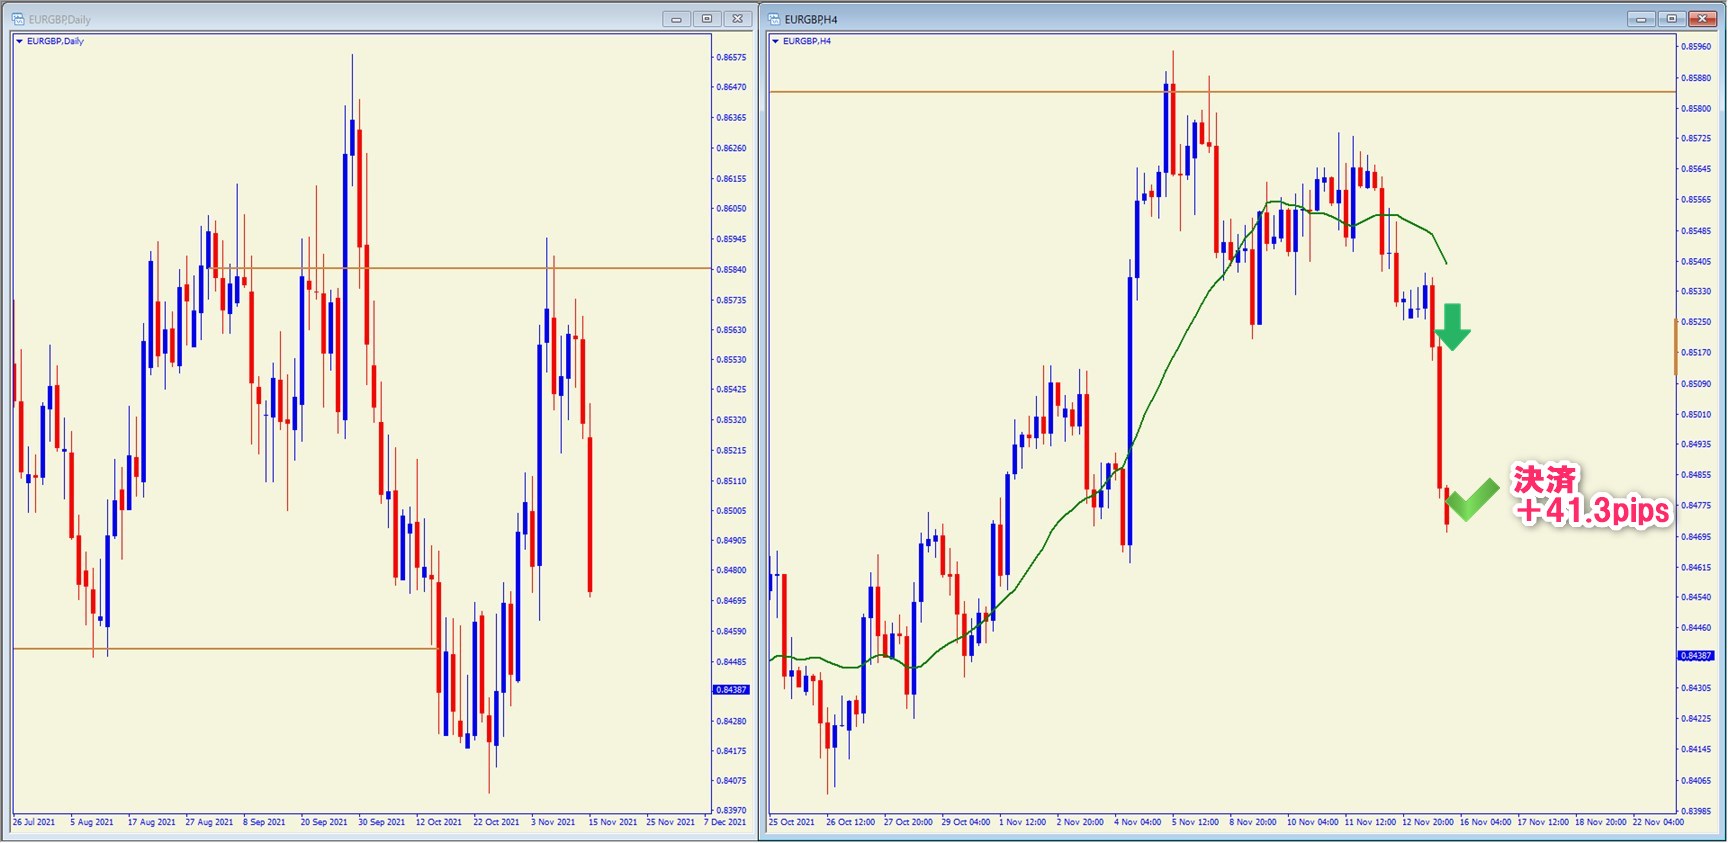The width and height of the screenshot is (1728, 843).
Task: Click price 0.84485 on Daily price scale
Action: point(732,662)
